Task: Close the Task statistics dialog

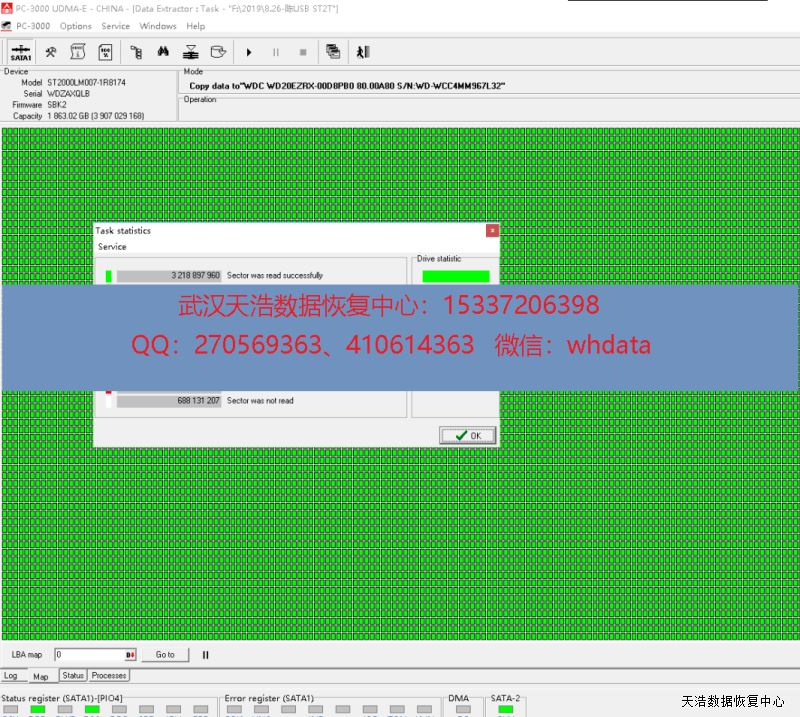Action: coord(491,230)
